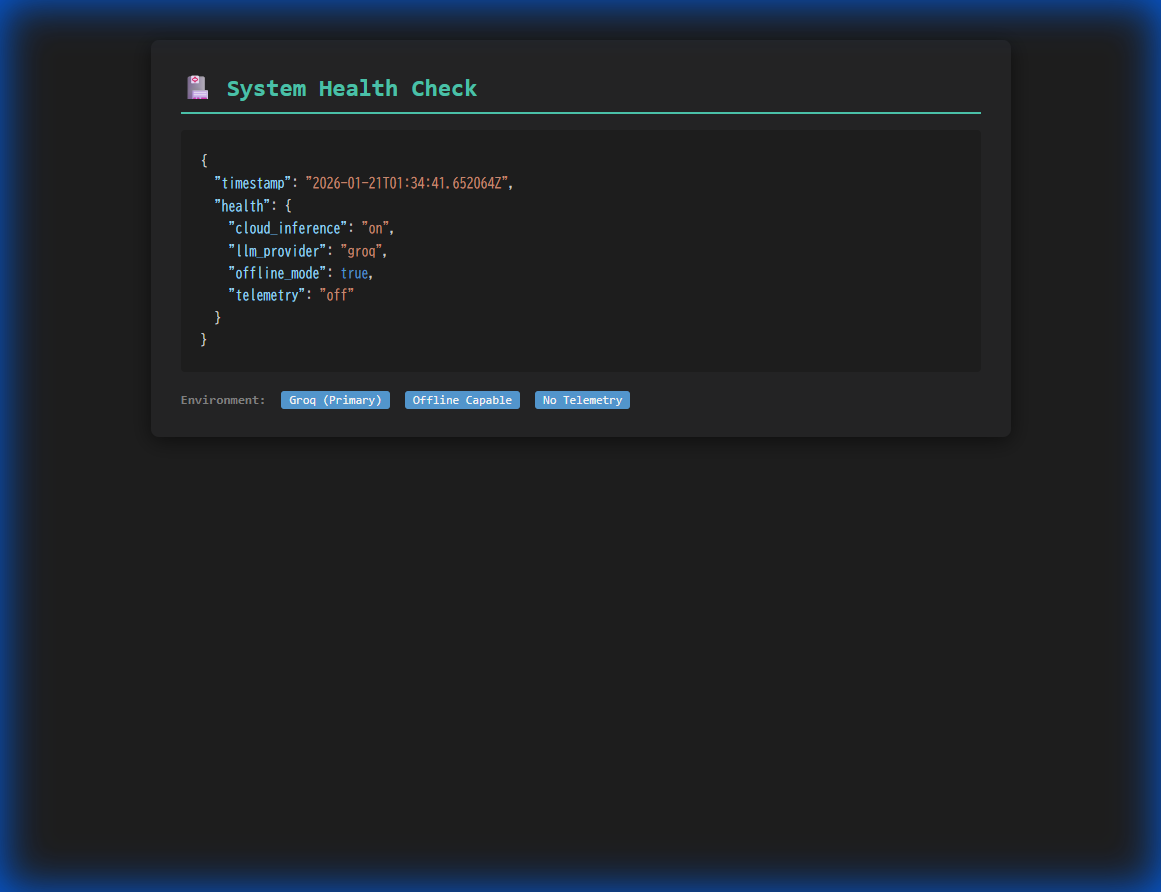The width and height of the screenshot is (1161, 892).
Task: Click the "Environment:" label
Action: coord(222,399)
